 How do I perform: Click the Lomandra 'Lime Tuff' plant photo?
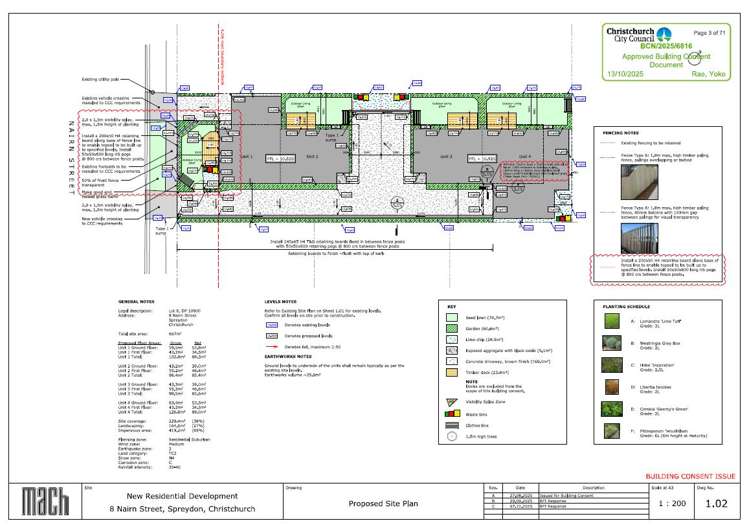[614, 322]
